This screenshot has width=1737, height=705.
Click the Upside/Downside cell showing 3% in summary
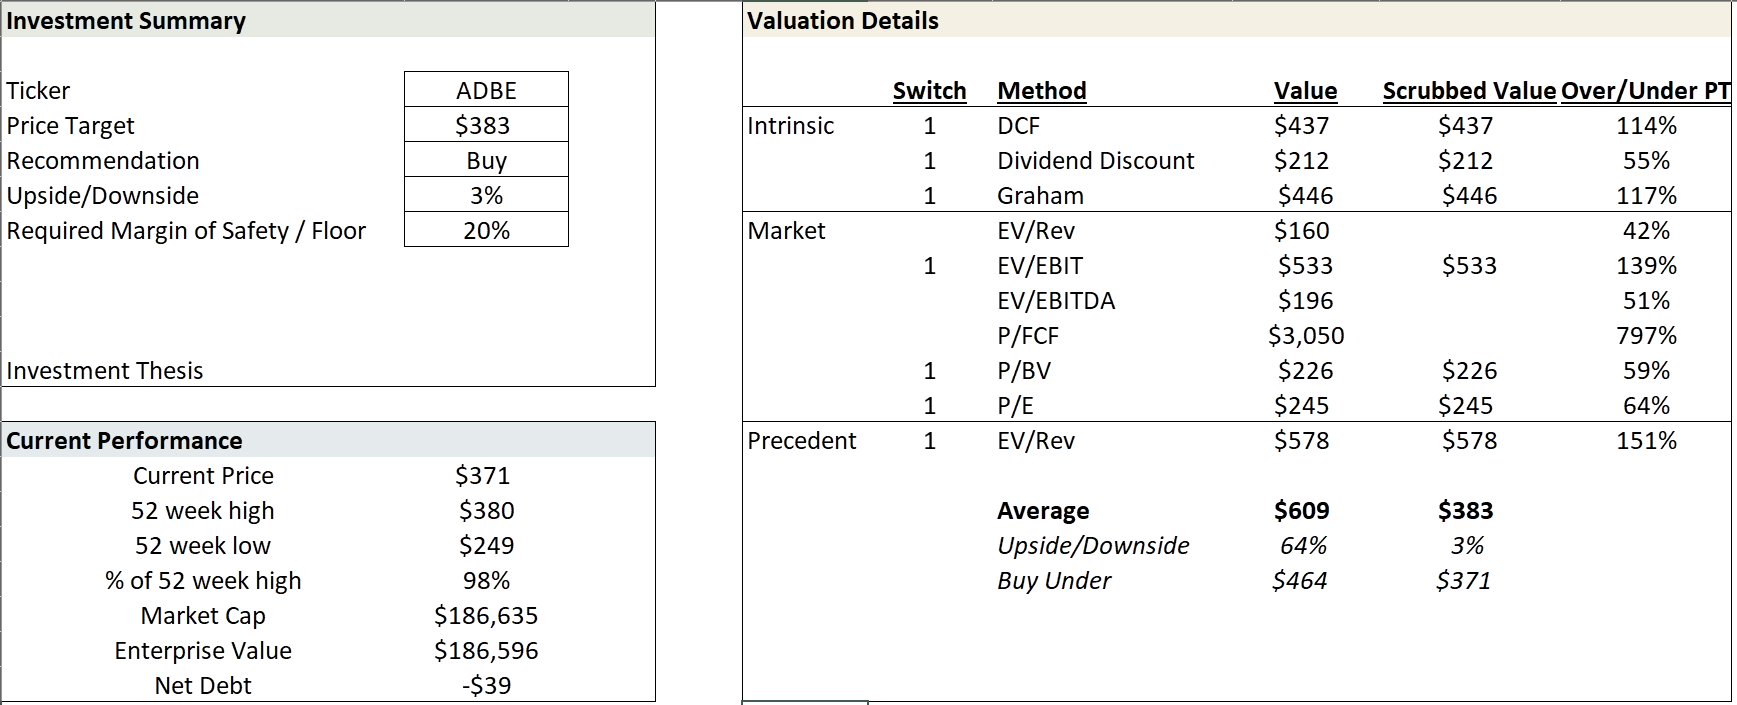tap(486, 195)
